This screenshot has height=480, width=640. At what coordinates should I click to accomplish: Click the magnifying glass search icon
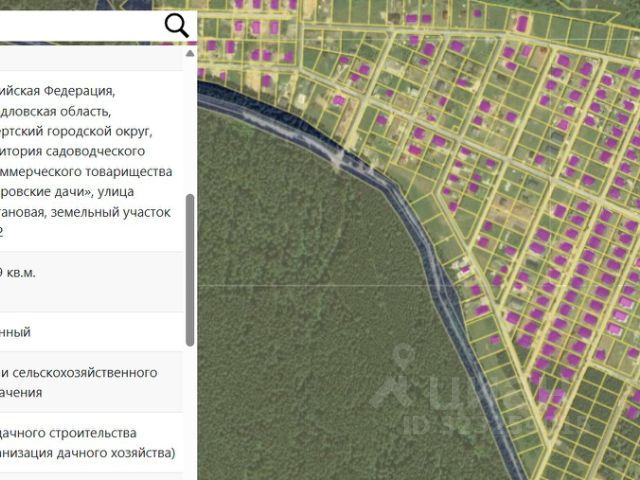[x=177, y=25]
